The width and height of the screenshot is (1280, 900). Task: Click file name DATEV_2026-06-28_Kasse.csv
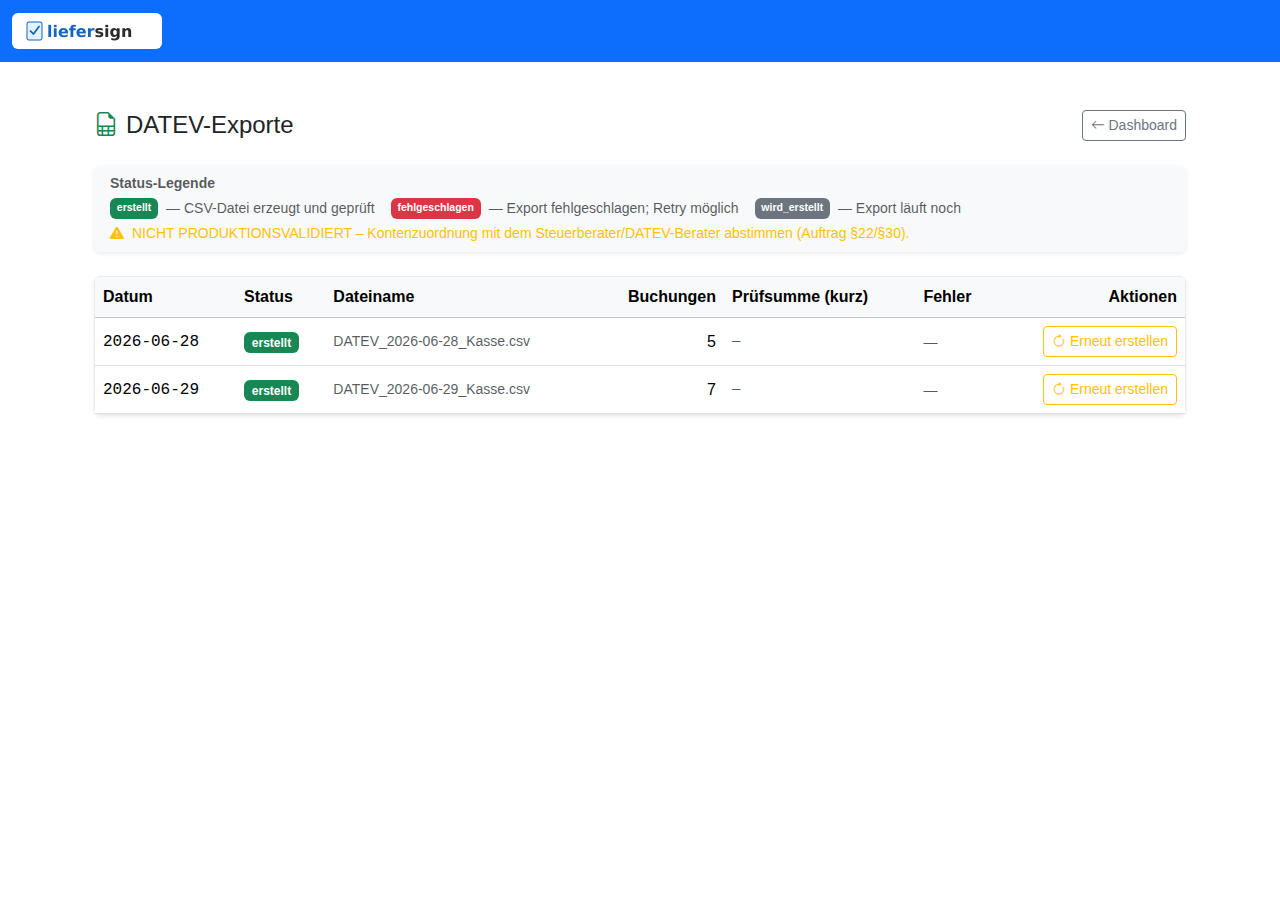pyautogui.click(x=432, y=341)
